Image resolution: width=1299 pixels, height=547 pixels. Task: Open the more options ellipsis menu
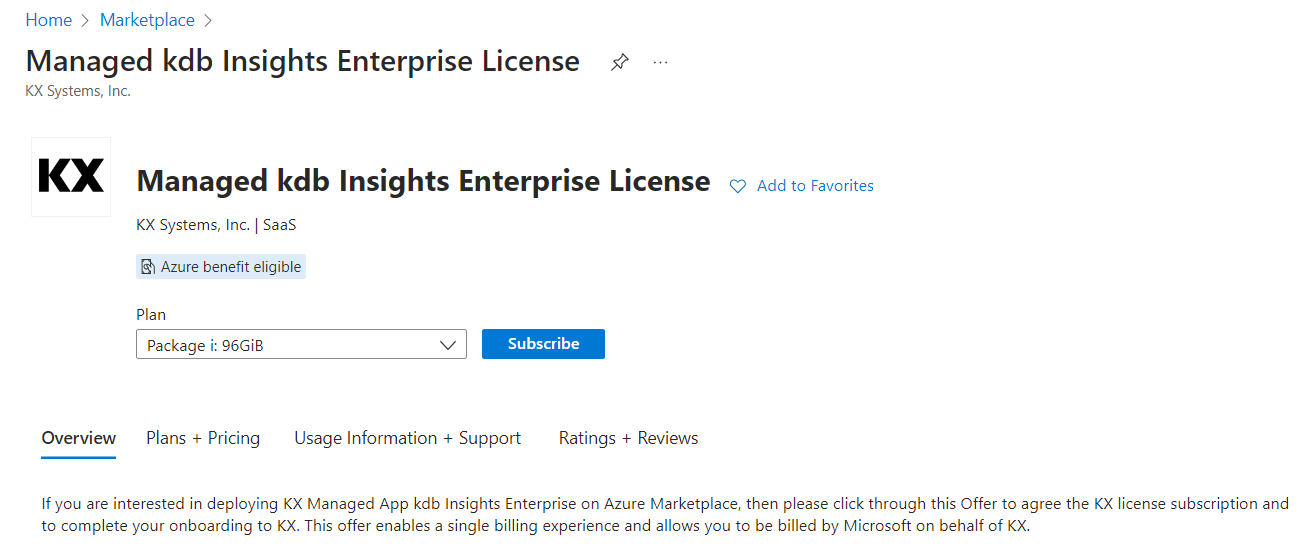tap(660, 62)
